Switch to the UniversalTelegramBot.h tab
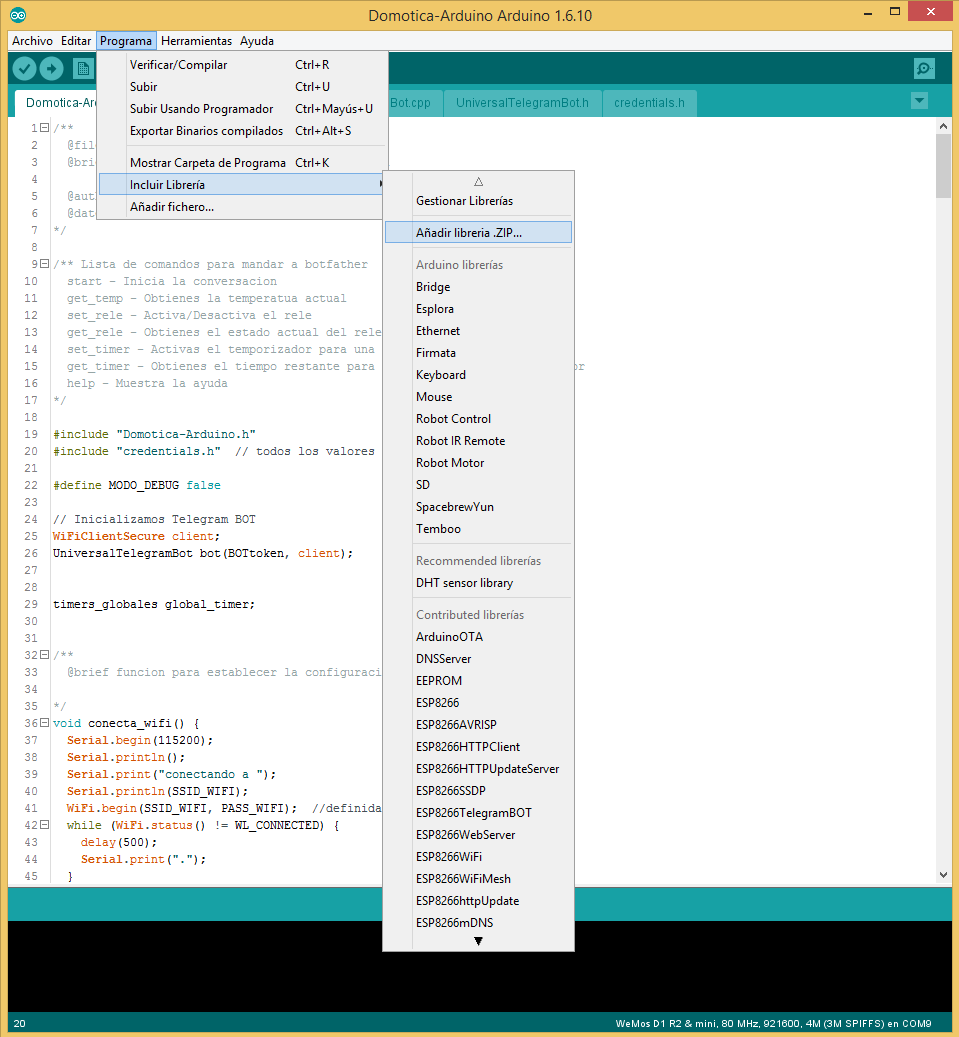 pyautogui.click(x=522, y=103)
